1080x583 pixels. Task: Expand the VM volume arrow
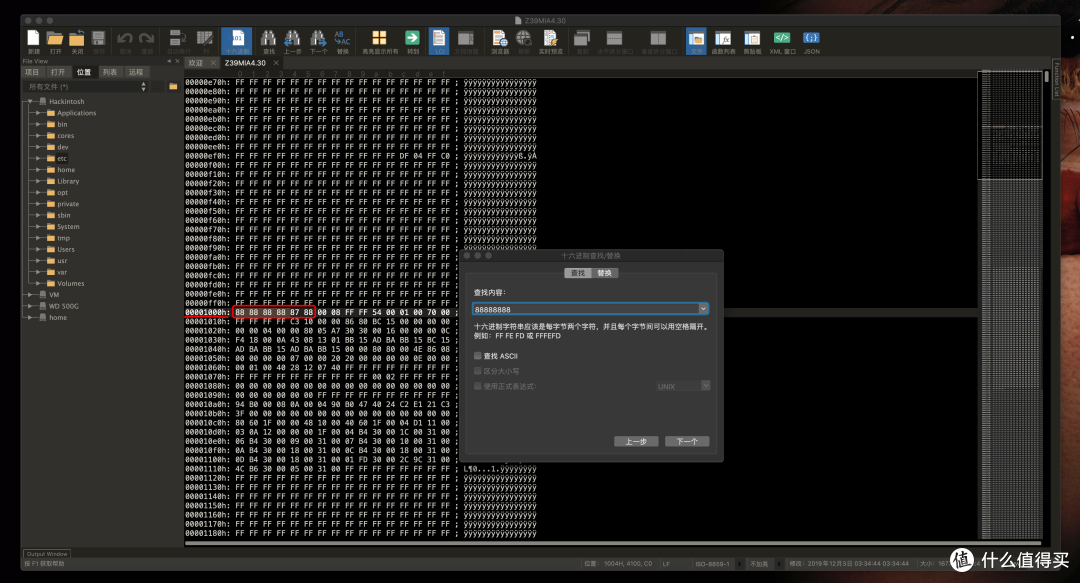pyautogui.click(x=30, y=294)
